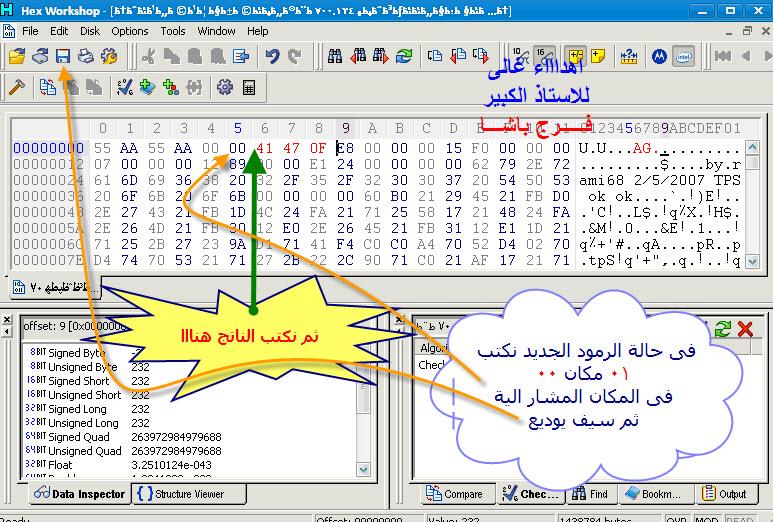The width and height of the screenshot is (773, 522).
Task: Open the Disk menu
Action: tap(90, 31)
